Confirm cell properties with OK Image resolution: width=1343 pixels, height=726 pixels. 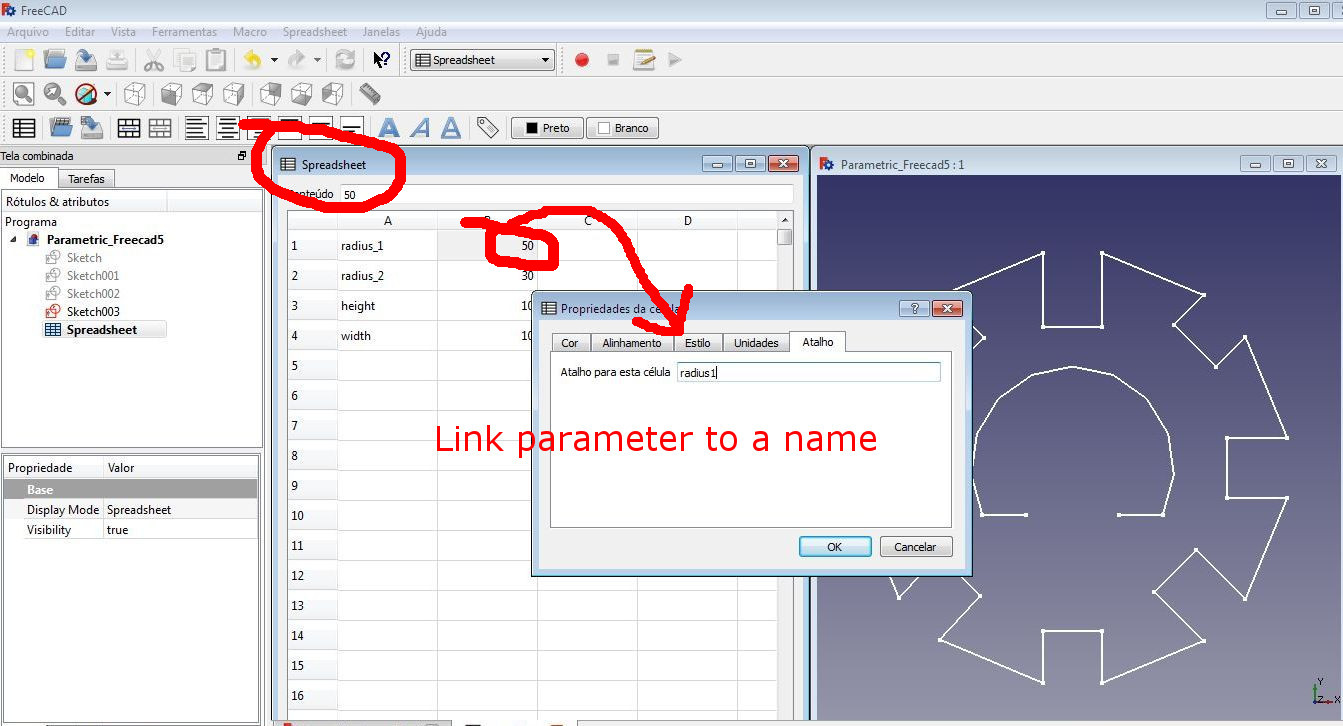coord(835,547)
